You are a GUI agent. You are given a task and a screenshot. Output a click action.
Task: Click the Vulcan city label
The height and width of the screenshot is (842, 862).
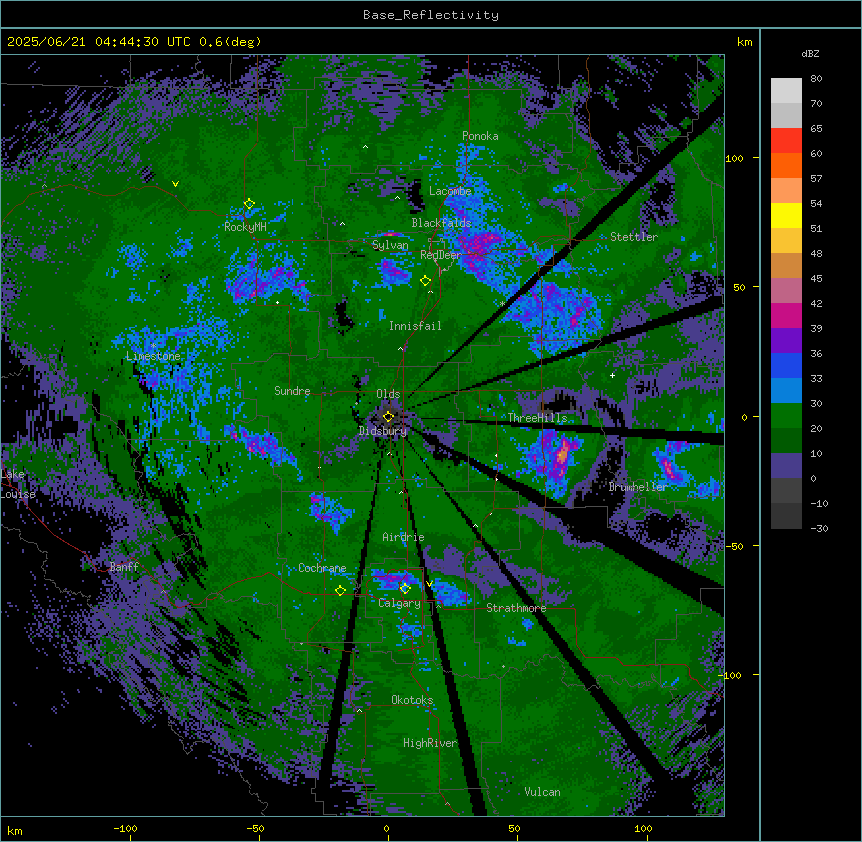tap(543, 792)
